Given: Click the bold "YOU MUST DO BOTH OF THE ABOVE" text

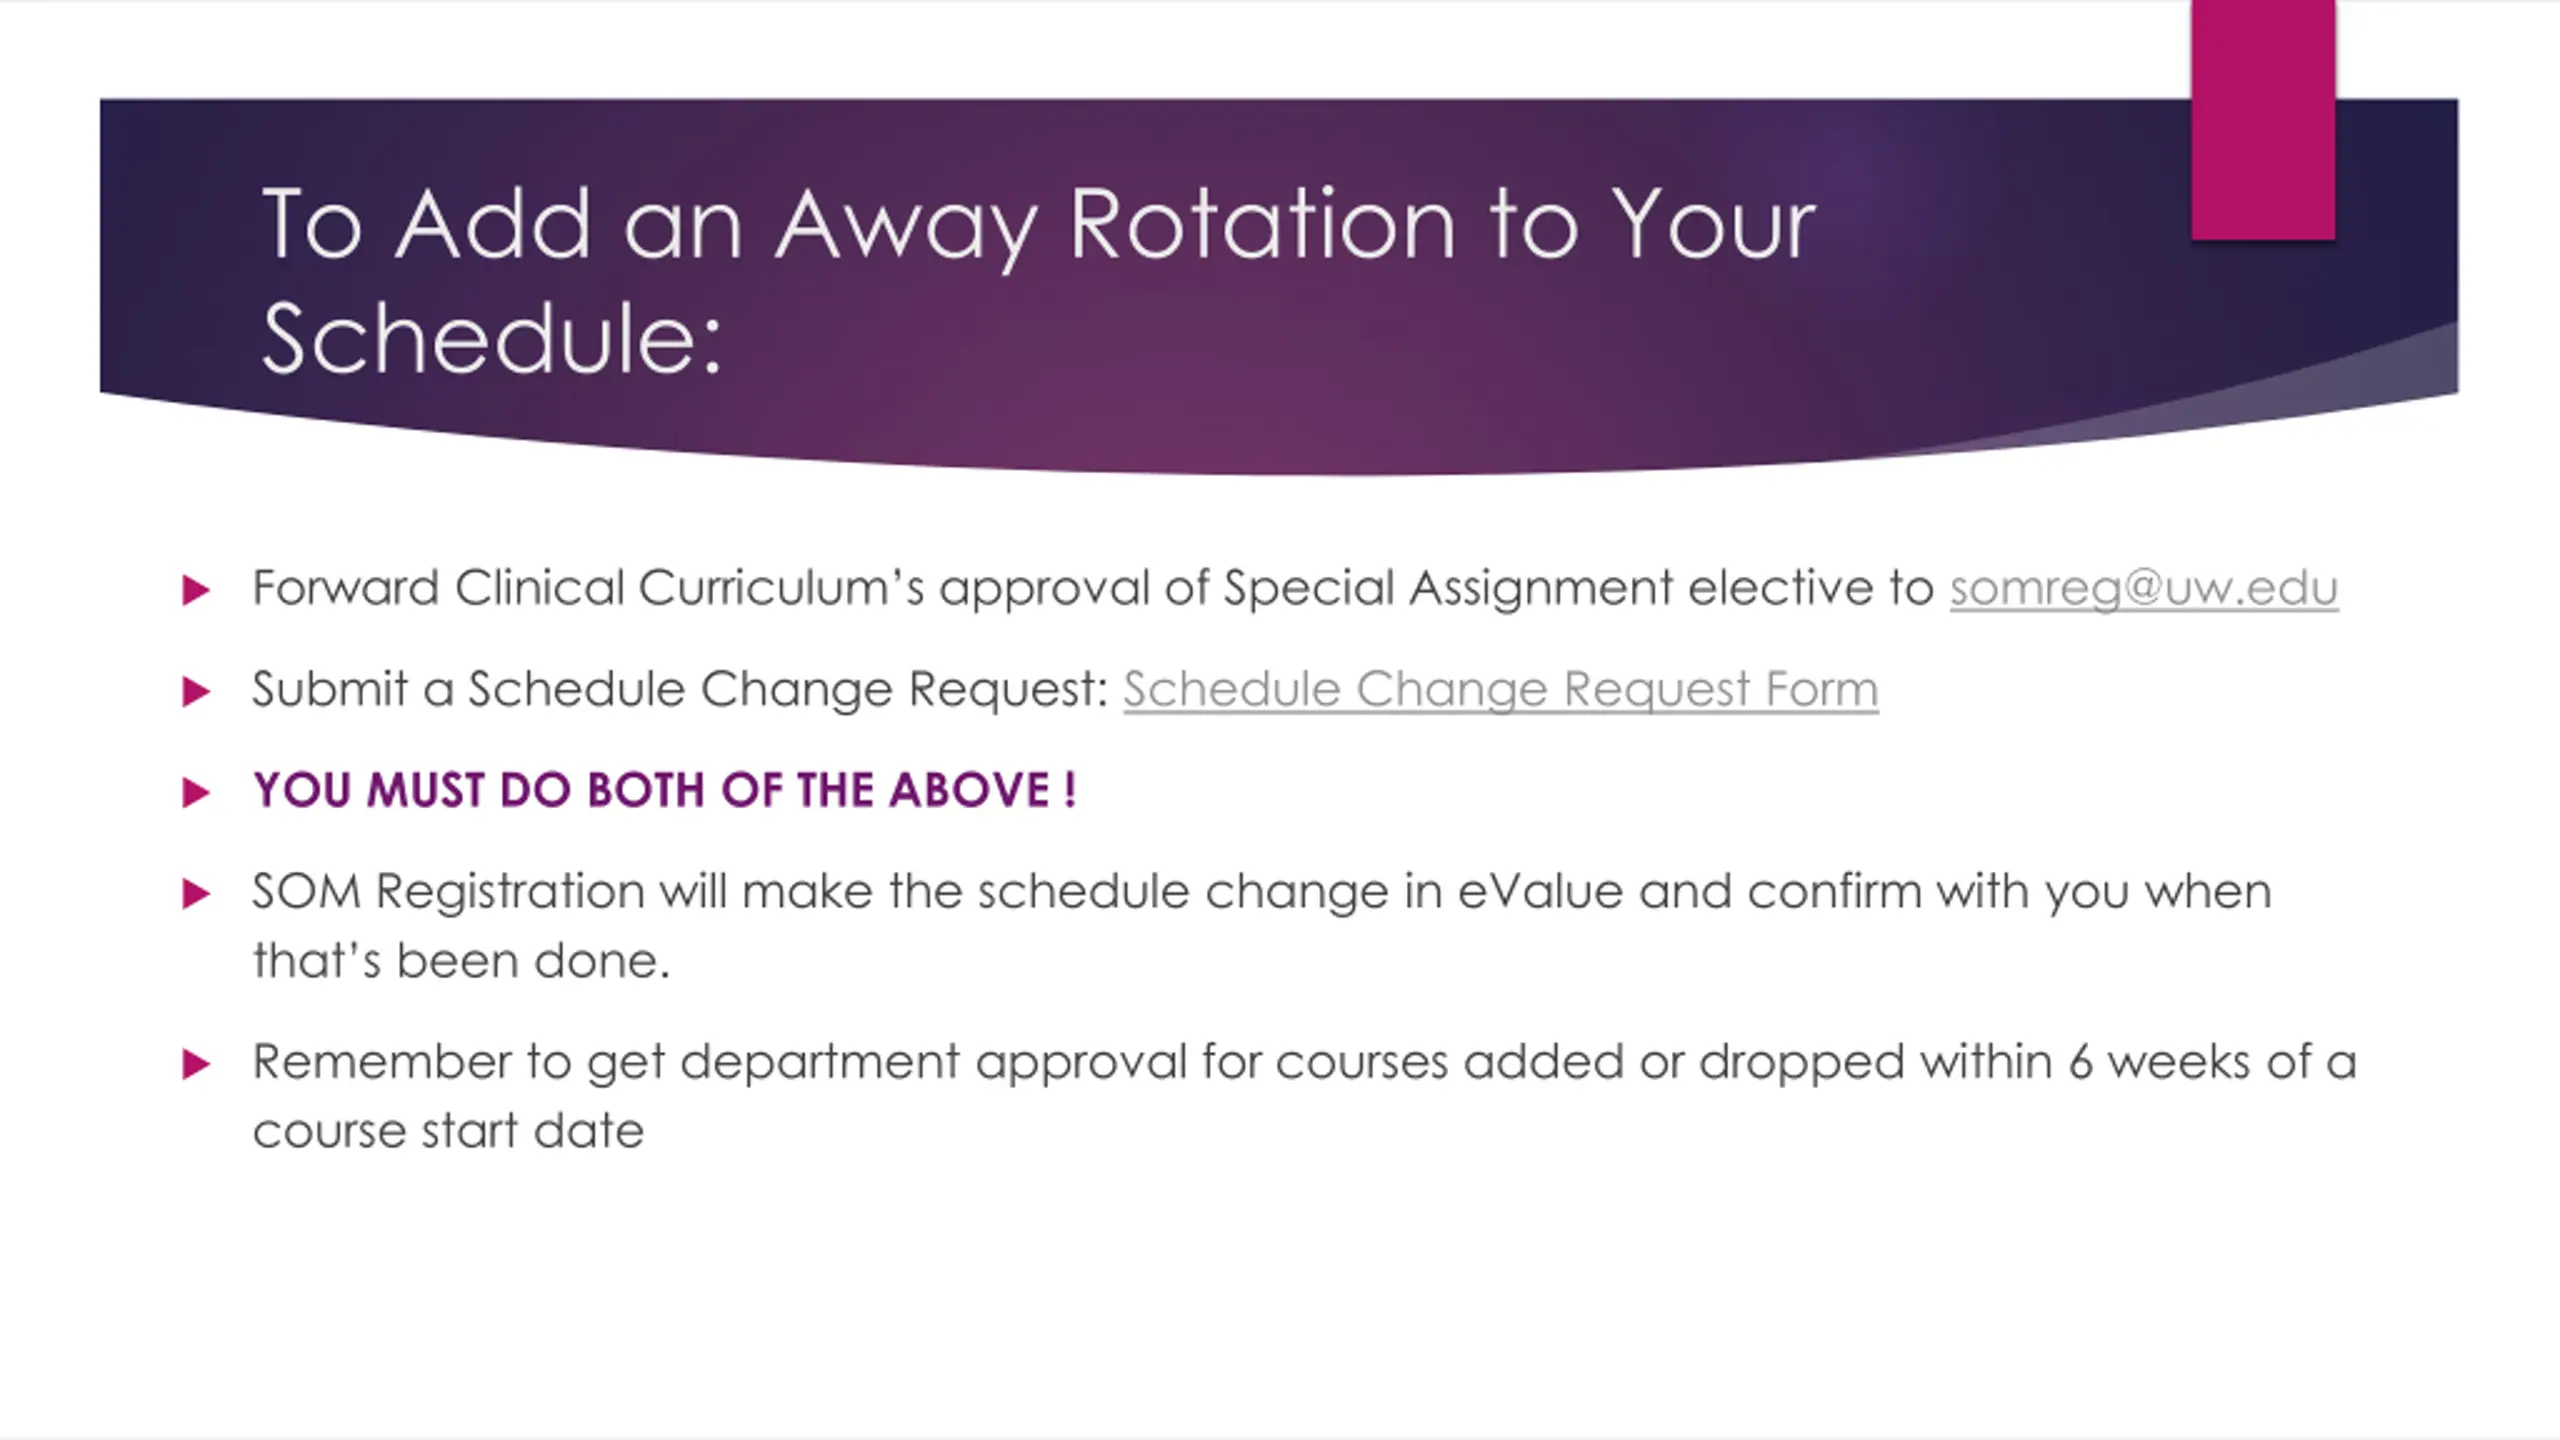Looking at the screenshot, I should pyautogui.click(x=664, y=790).
